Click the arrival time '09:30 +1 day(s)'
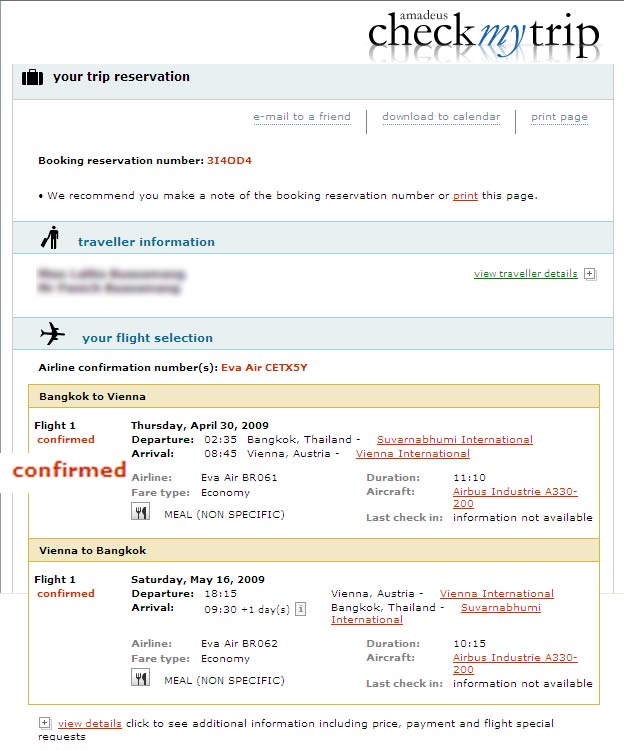 click(x=247, y=609)
